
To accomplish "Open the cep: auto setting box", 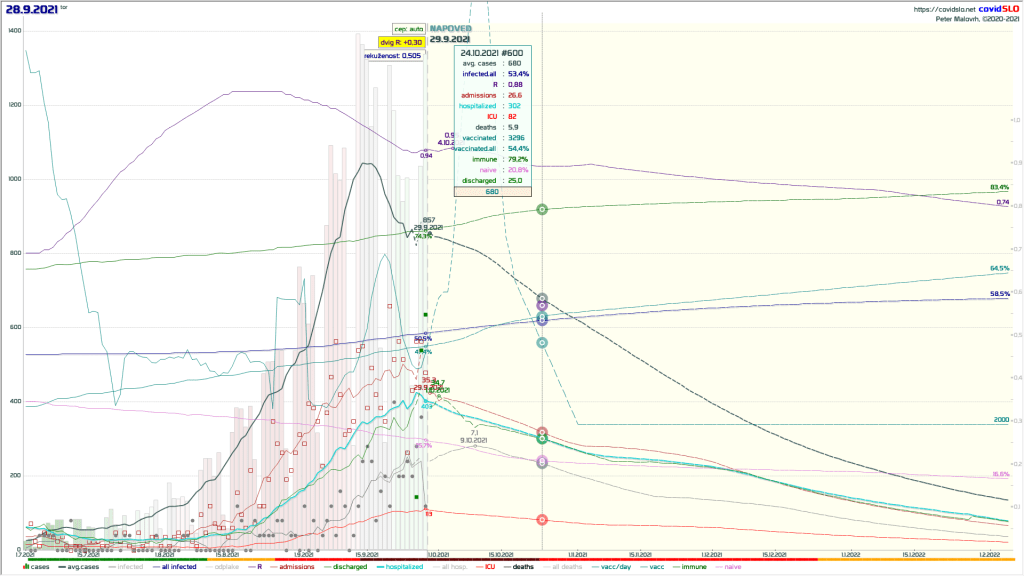I will pyautogui.click(x=409, y=30).
